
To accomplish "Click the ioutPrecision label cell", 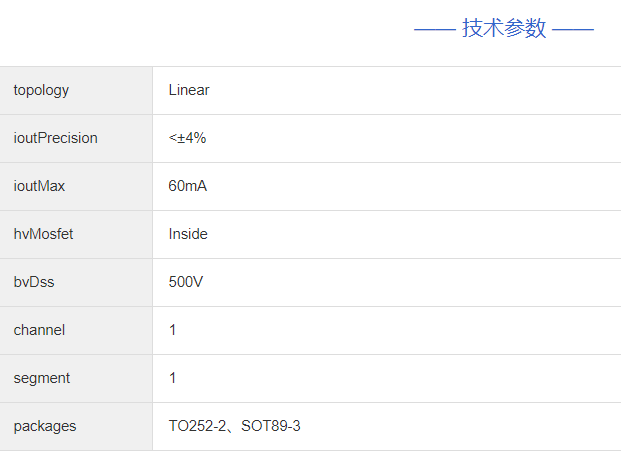I will (55, 138).
